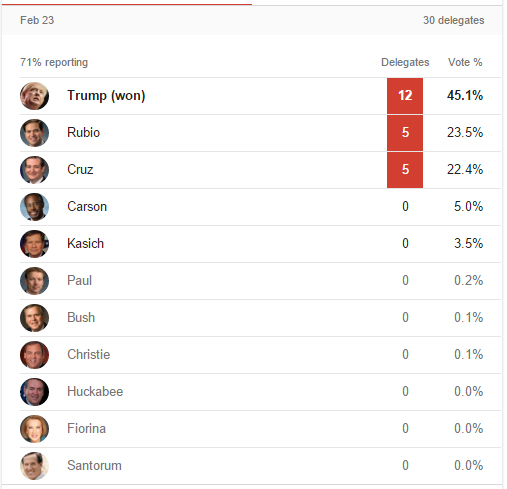The image size is (507, 489).
Task: Click Carson's round portrait thumbnail
Action: point(34,207)
